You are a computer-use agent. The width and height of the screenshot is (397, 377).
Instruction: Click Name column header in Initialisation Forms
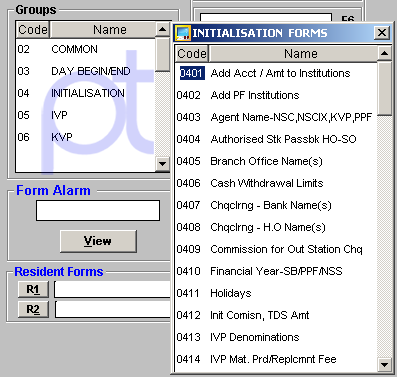(x=293, y=54)
